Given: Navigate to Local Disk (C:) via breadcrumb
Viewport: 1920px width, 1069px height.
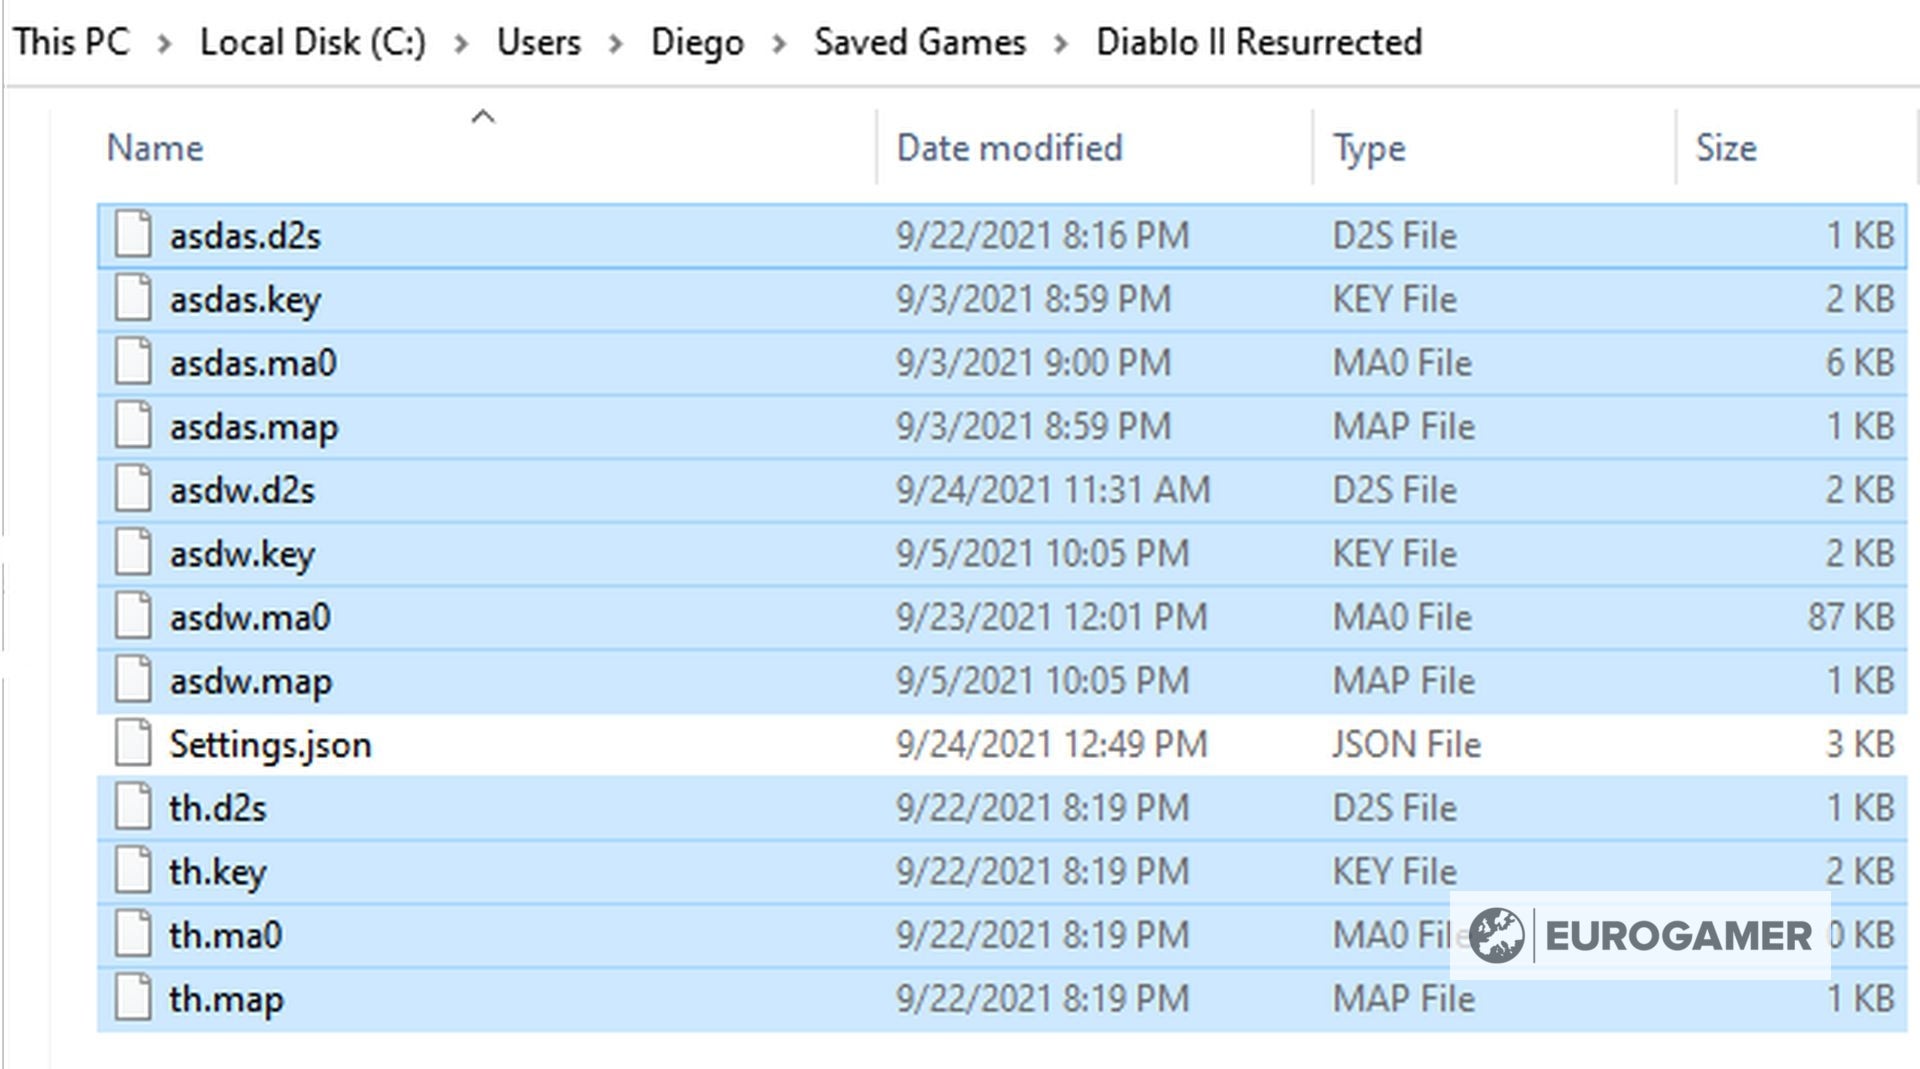Looking at the screenshot, I should 313,42.
